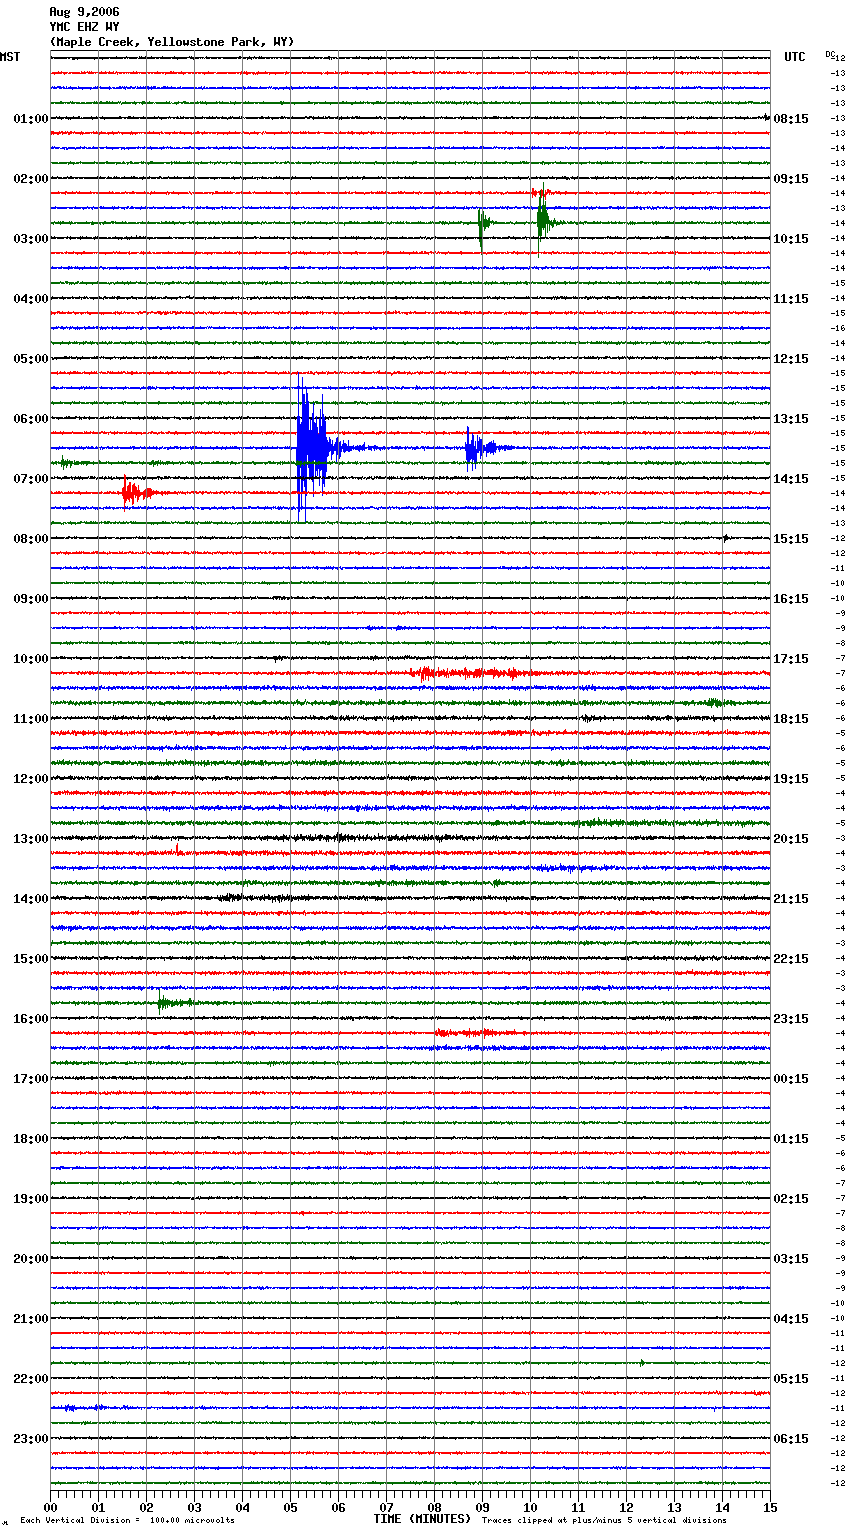Image resolution: width=850 pixels, height=1534 pixels.
Task: Select the MST time label "02:00"
Action: pos(31,179)
